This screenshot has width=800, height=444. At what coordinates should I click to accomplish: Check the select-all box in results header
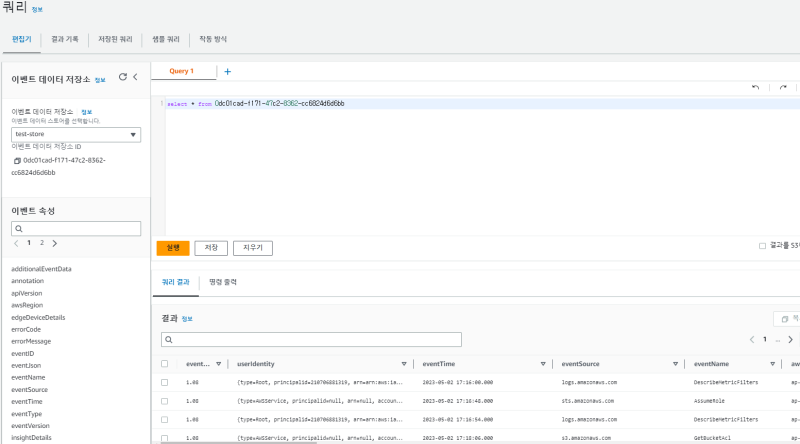(165, 364)
